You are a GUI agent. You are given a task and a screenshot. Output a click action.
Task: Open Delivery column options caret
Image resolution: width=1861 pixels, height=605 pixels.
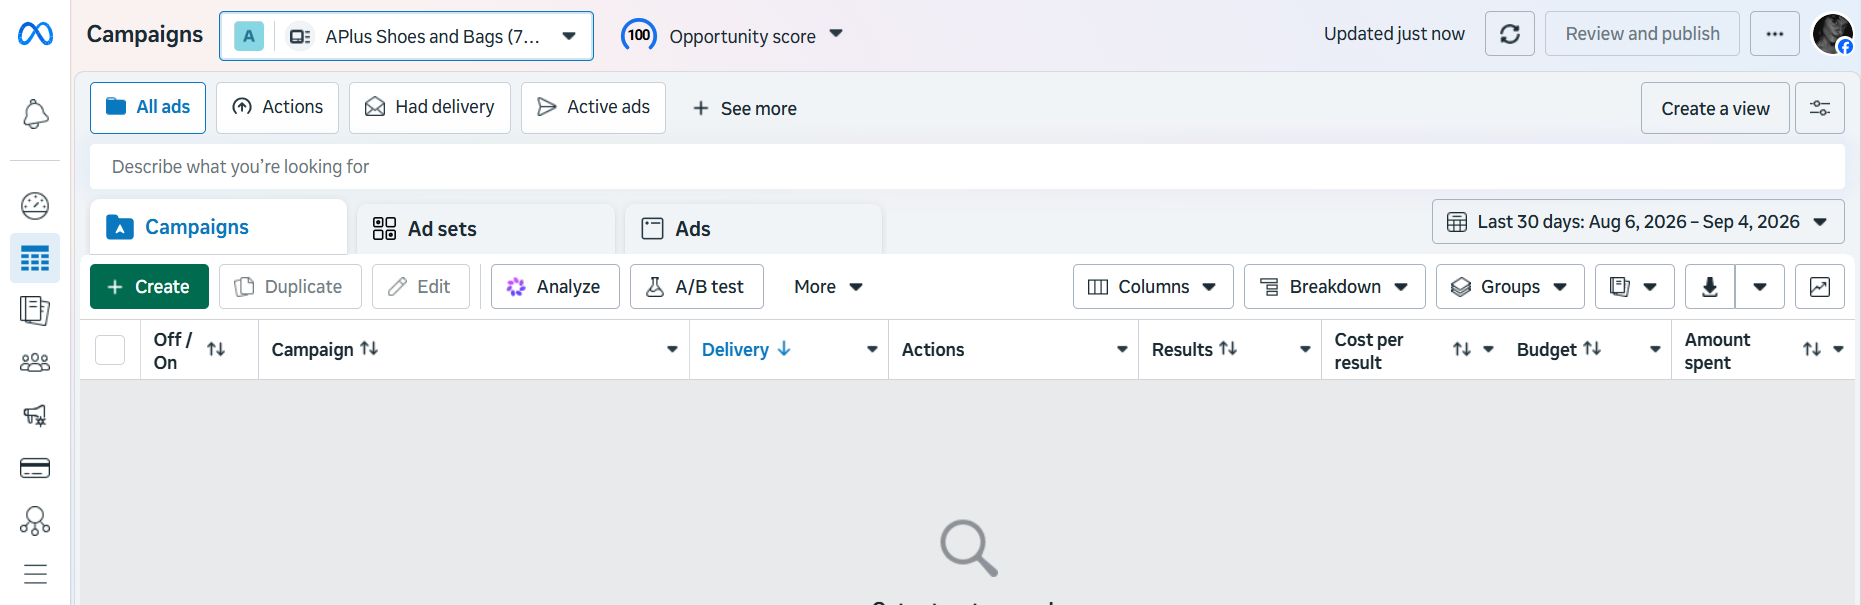click(x=872, y=349)
